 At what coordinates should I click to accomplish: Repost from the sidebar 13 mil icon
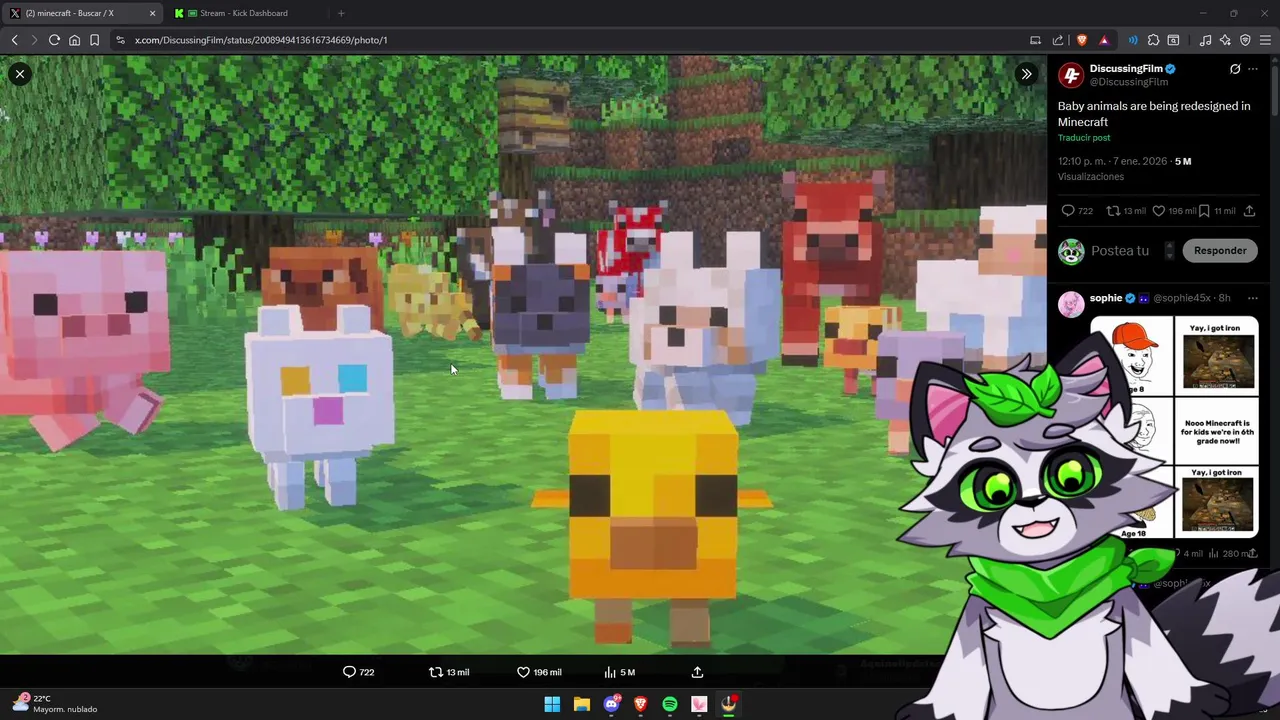[x=1126, y=211]
